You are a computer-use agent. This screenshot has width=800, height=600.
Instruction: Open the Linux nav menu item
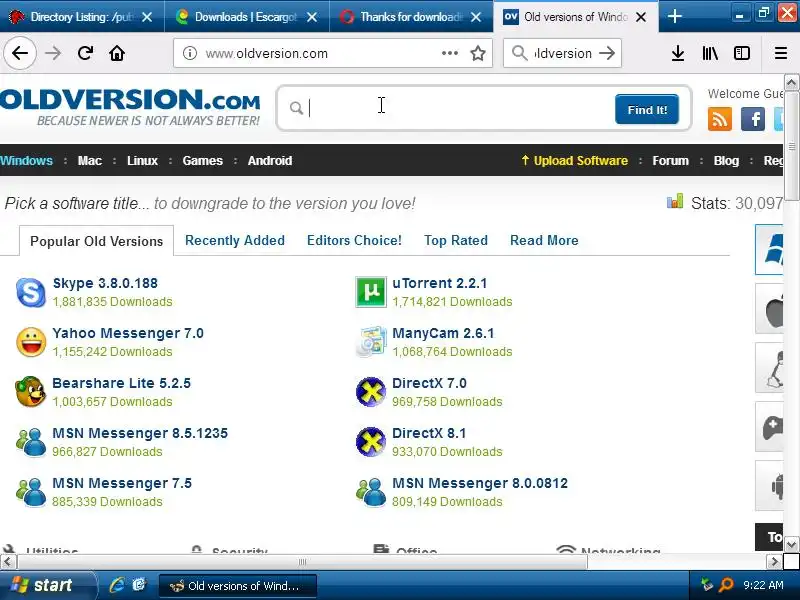coord(142,161)
